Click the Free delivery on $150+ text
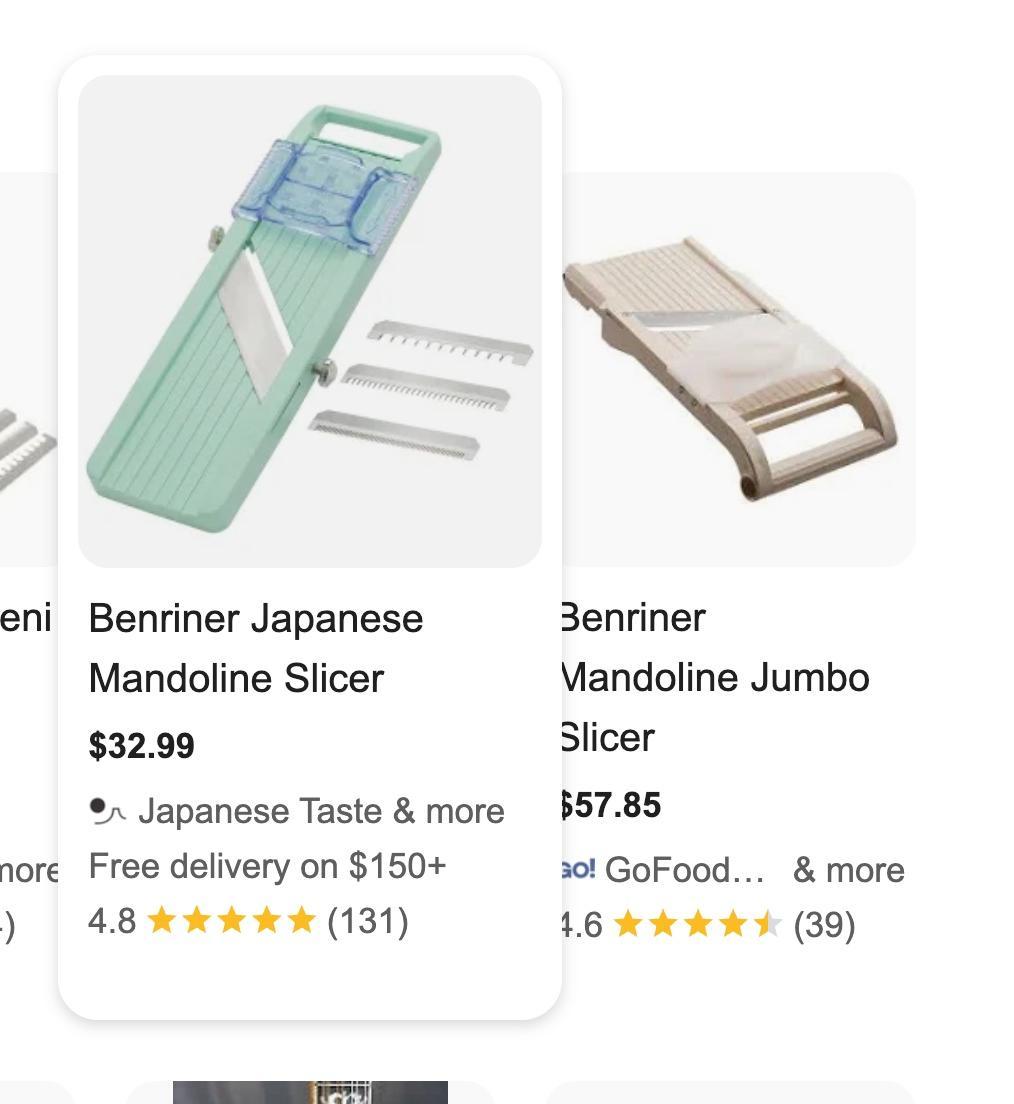The image size is (1014, 1104). (x=268, y=866)
